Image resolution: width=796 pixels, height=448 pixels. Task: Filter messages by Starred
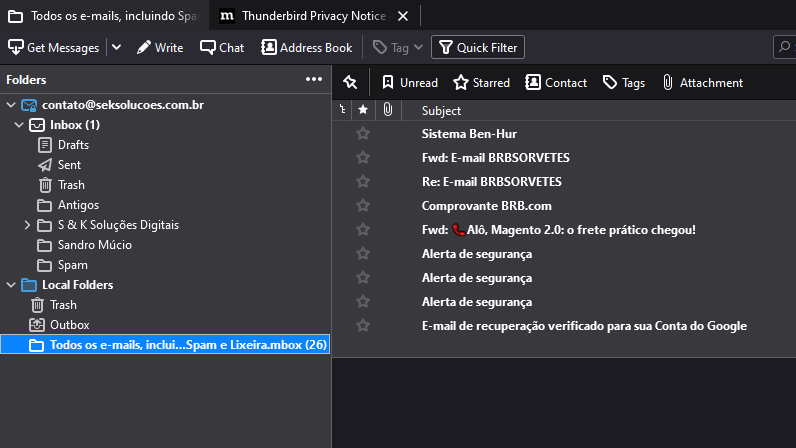(481, 83)
